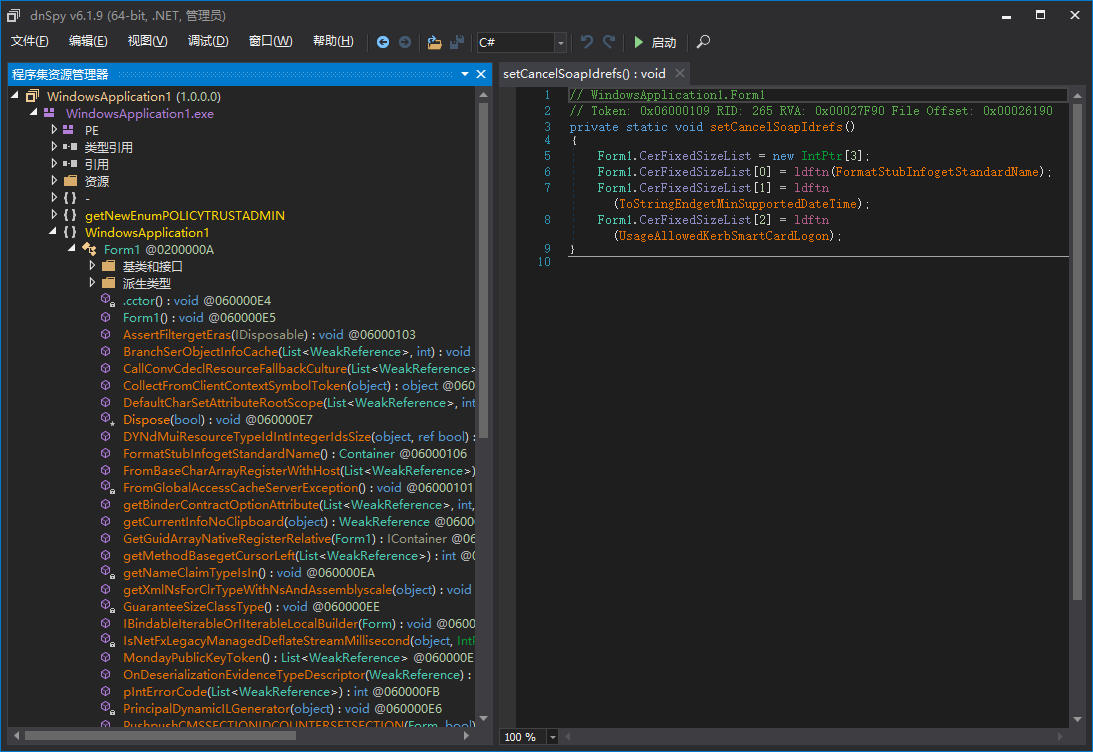The width and height of the screenshot is (1093, 752).
Task: Close the assembly explorer panel
Action: [482, 74]
